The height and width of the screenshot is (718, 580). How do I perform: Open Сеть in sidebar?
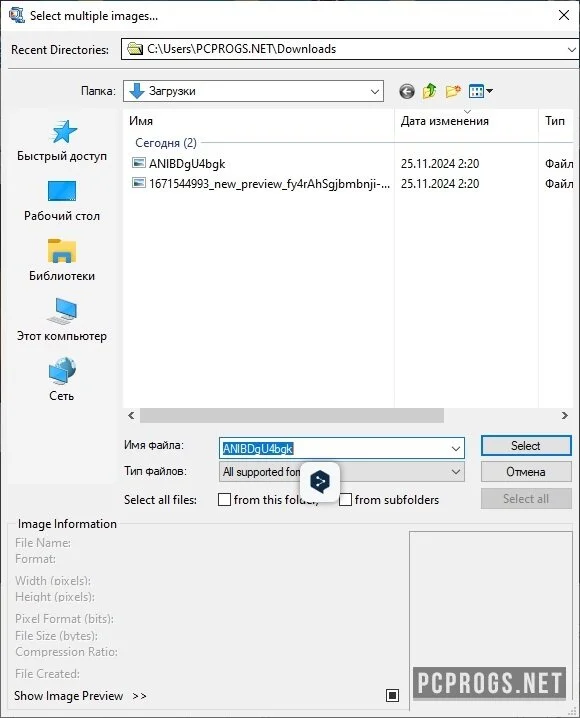click(62, 380)
